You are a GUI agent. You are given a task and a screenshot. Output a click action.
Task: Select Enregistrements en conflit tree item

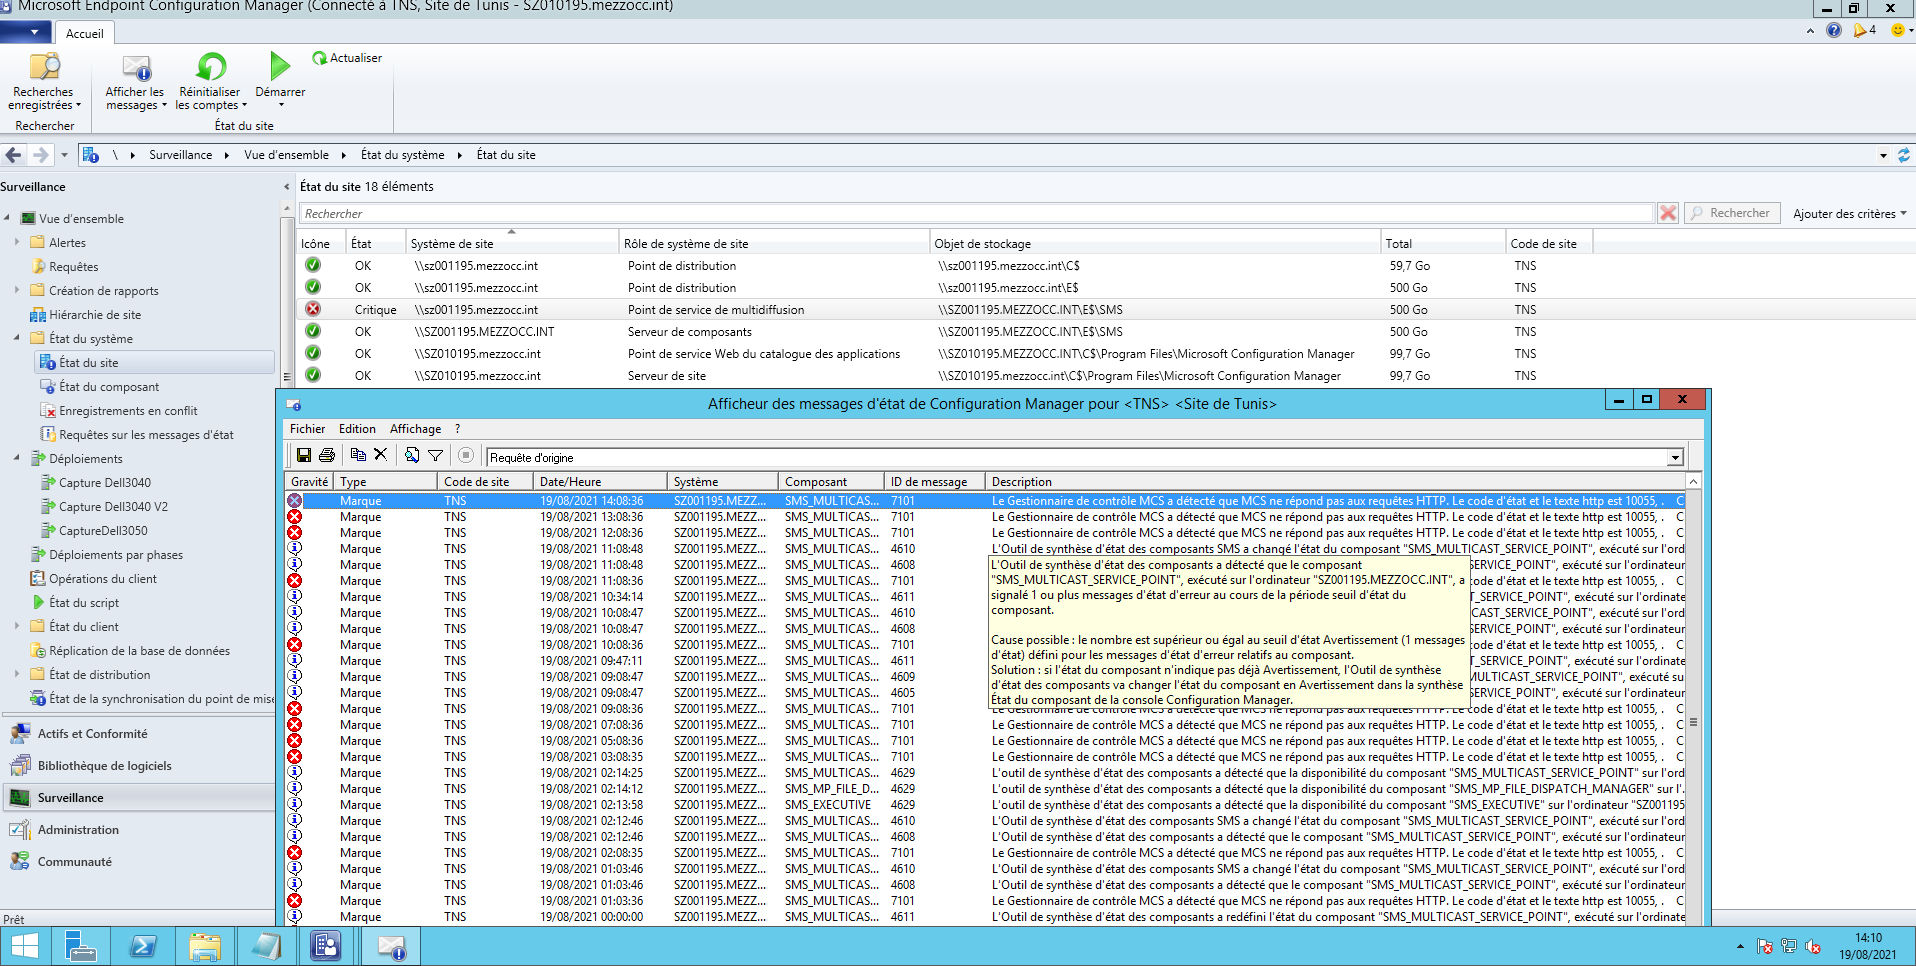pos(128,410)
